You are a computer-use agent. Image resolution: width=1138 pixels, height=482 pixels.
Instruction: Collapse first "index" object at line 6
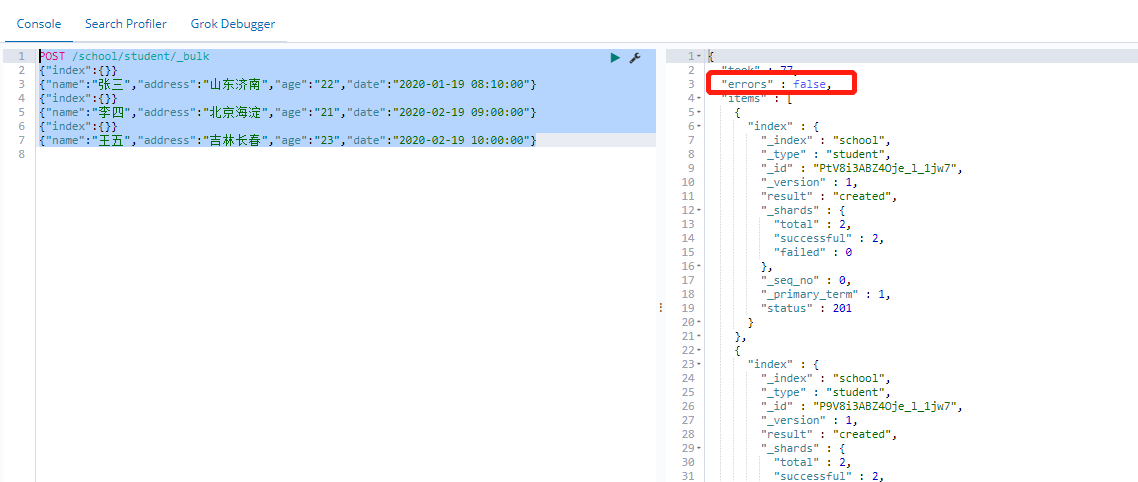[699, 126]
